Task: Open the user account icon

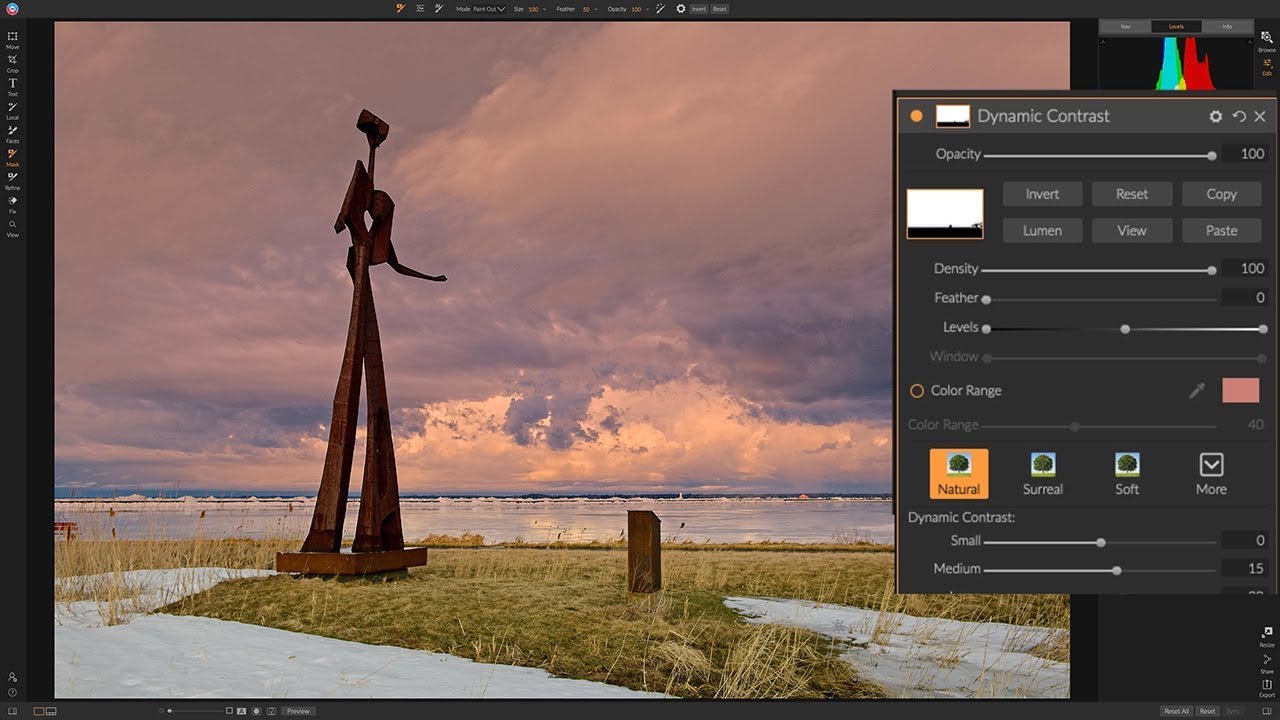Action: tap(12, 677)
